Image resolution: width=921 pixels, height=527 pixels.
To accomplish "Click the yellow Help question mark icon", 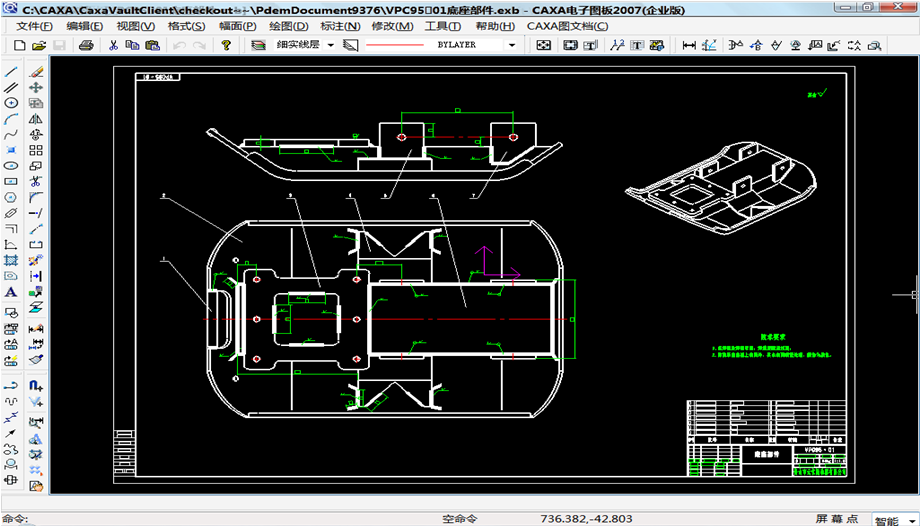I will [x=227, y=46].
